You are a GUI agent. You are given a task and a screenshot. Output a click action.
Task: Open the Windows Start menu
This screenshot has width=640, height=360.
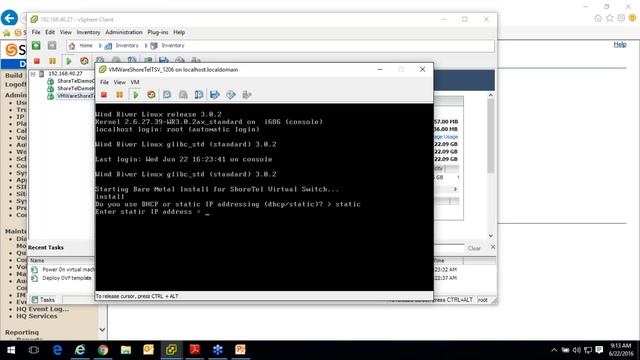click(x=11, y=350)
